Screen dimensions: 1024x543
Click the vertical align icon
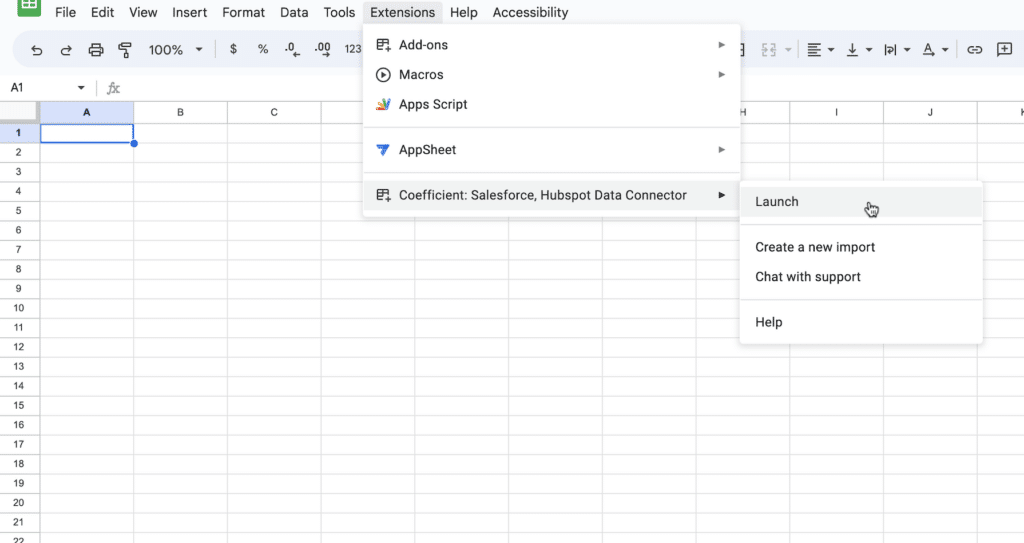(x=852, y=50)
